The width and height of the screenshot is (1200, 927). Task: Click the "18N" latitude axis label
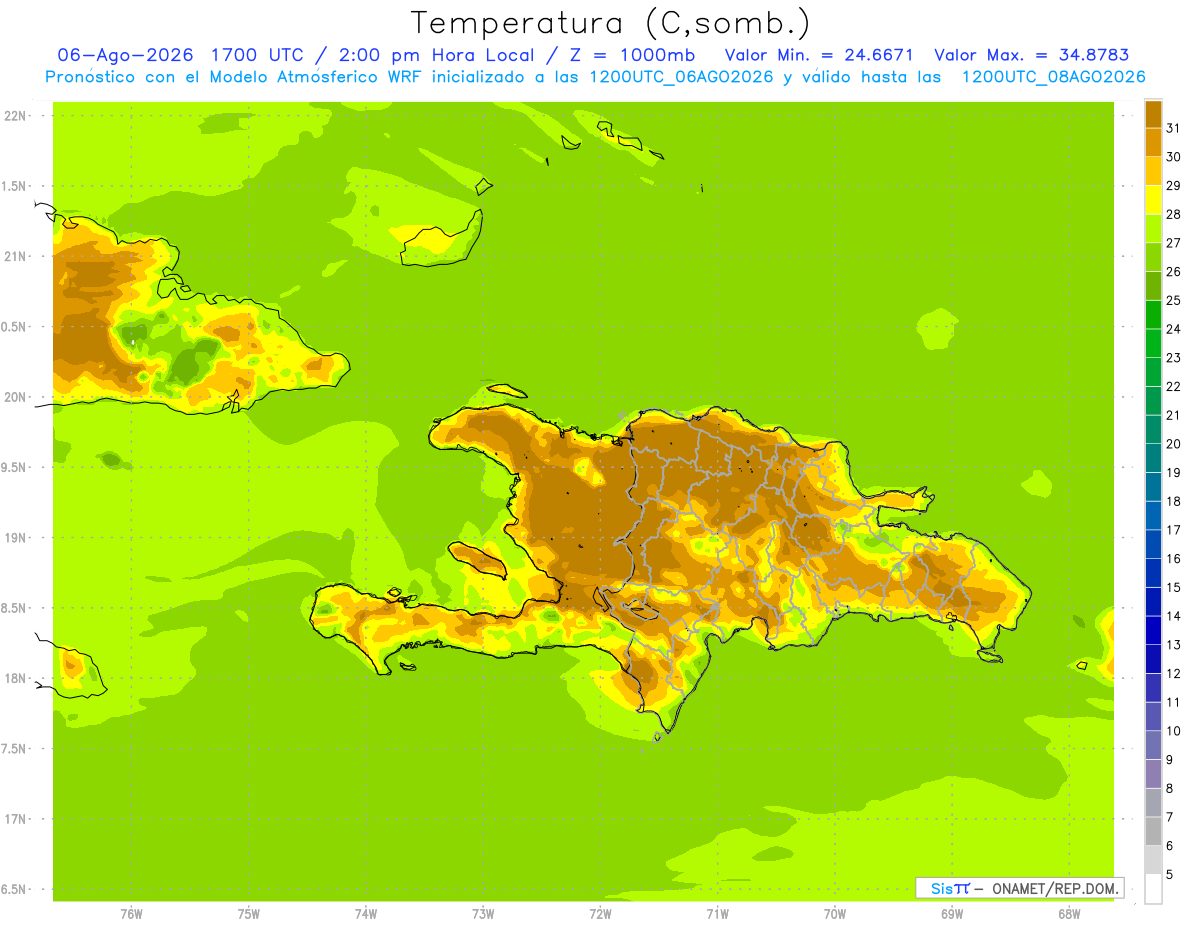pos(15,679)
